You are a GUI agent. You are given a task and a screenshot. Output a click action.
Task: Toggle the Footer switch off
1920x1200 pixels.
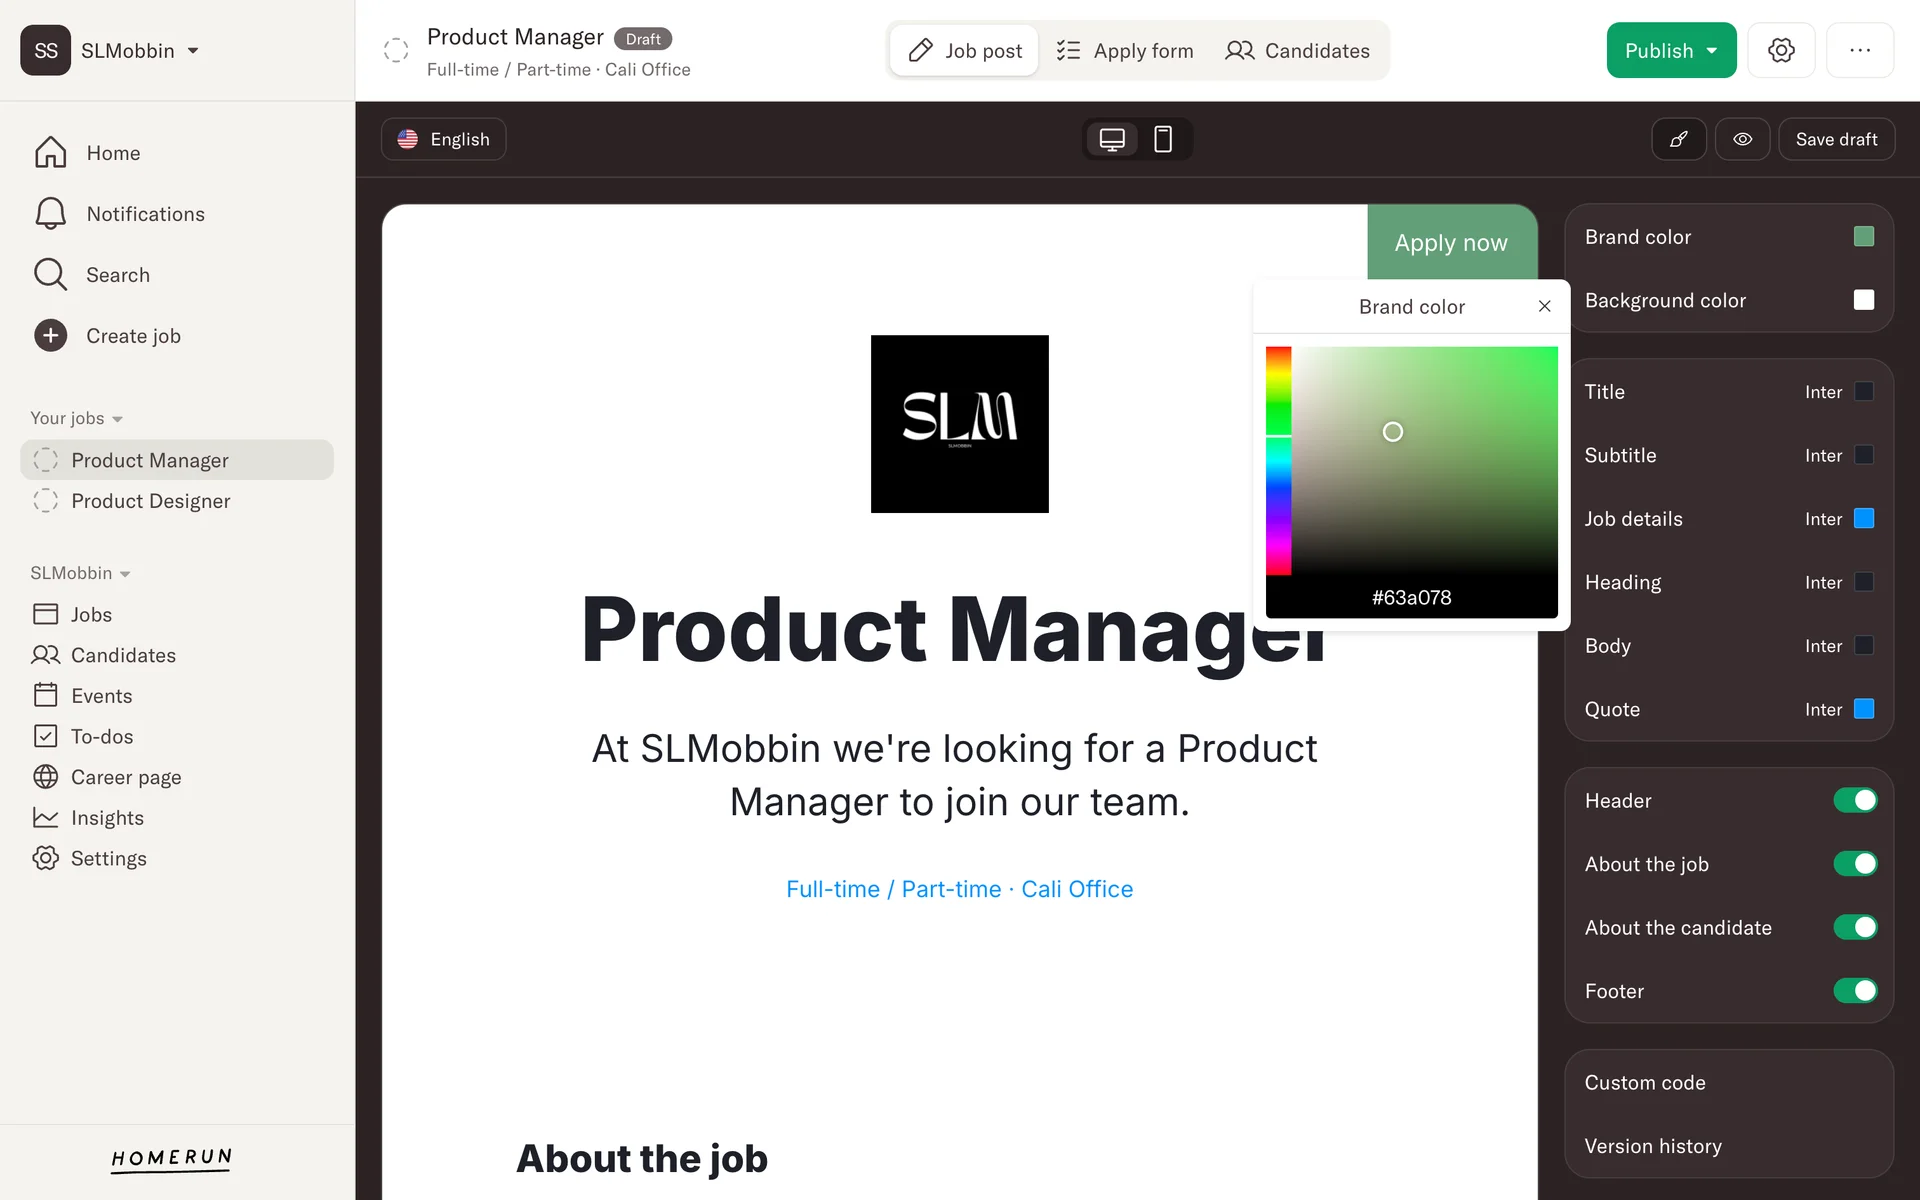[x=1855, y=991]
